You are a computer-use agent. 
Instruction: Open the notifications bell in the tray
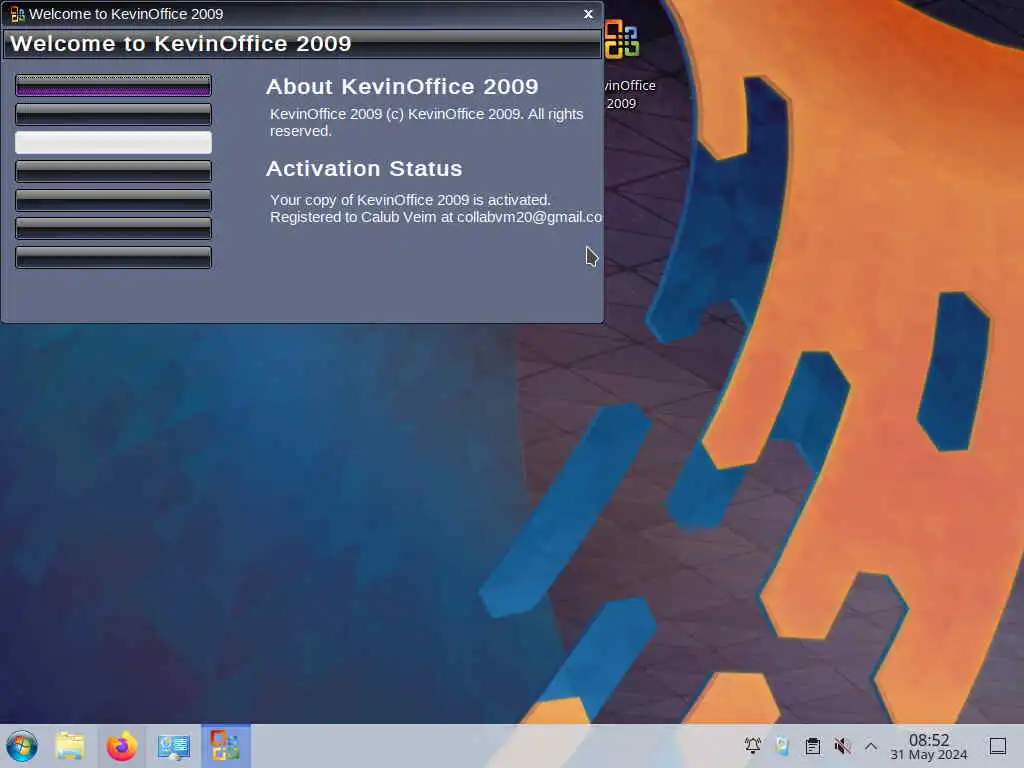coord(752,746)
